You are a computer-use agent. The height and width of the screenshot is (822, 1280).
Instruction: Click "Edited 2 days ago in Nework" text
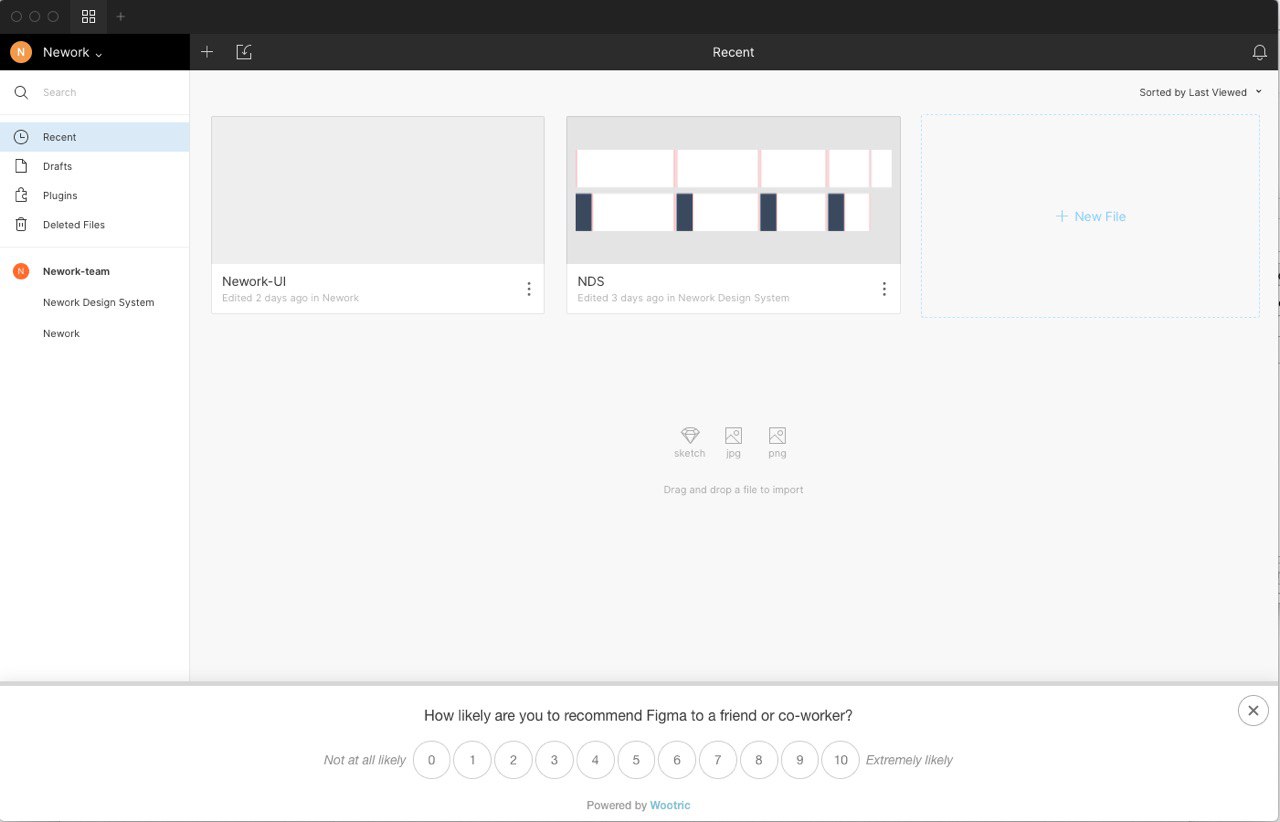290,298
